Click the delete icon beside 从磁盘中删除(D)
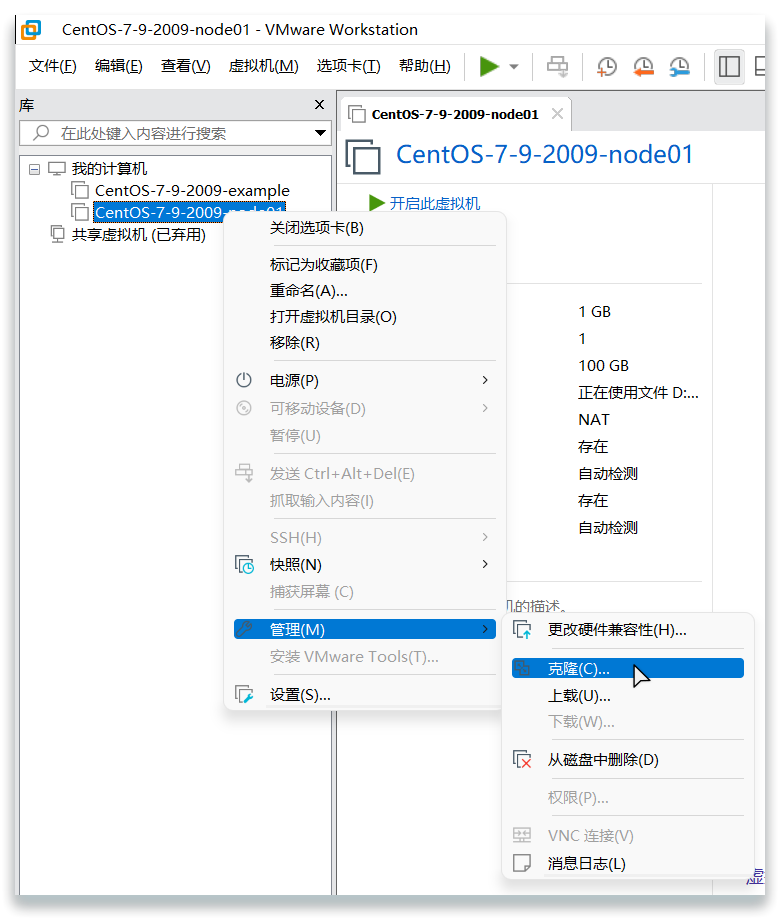 coord(522,760)
